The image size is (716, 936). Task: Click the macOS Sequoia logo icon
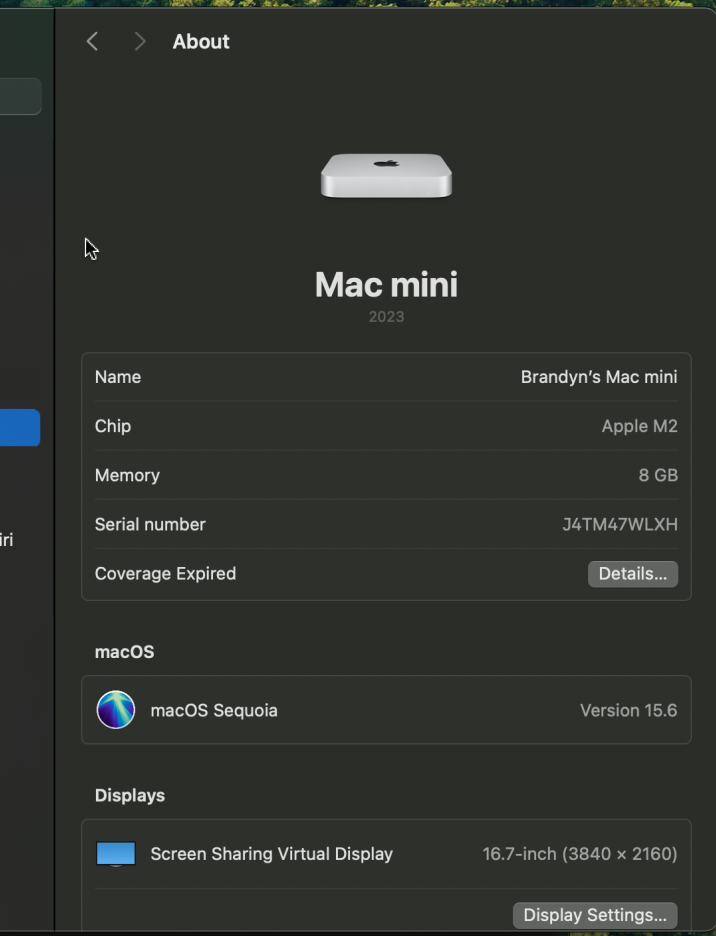(116, 710)
